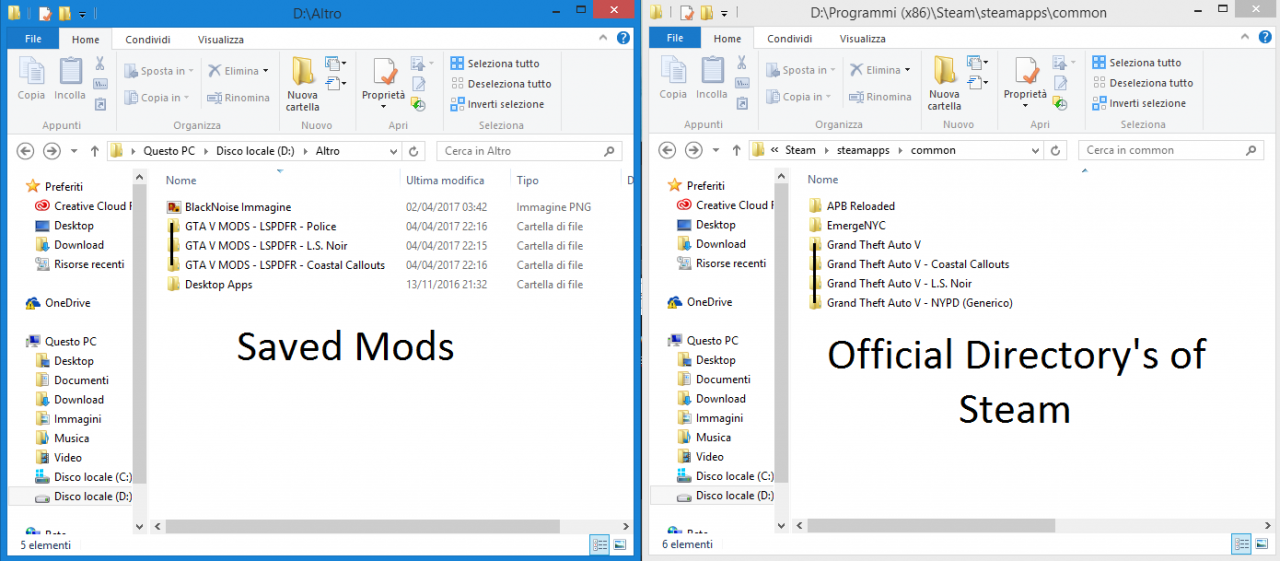Expand Elimina dropdown in the D:\Altro window
This screenshot has width=1280, height=561.
click(256, 71)
